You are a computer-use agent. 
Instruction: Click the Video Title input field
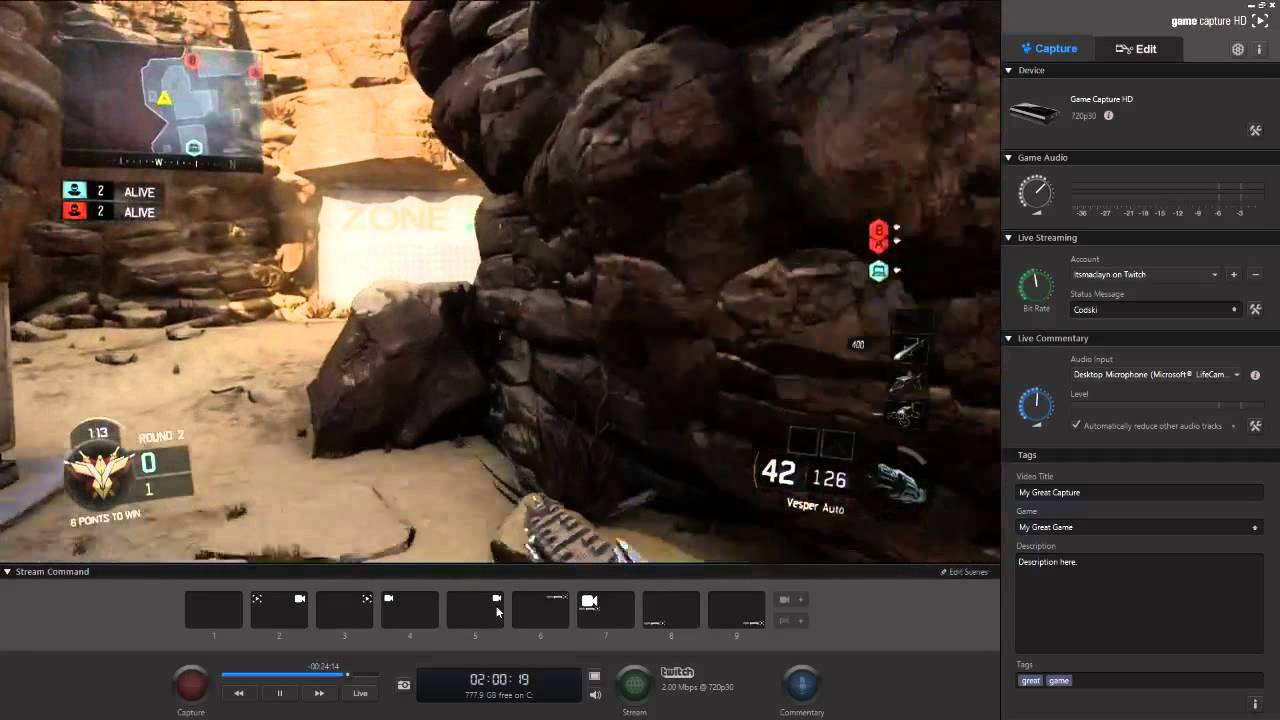click(x=1139, y=492)
